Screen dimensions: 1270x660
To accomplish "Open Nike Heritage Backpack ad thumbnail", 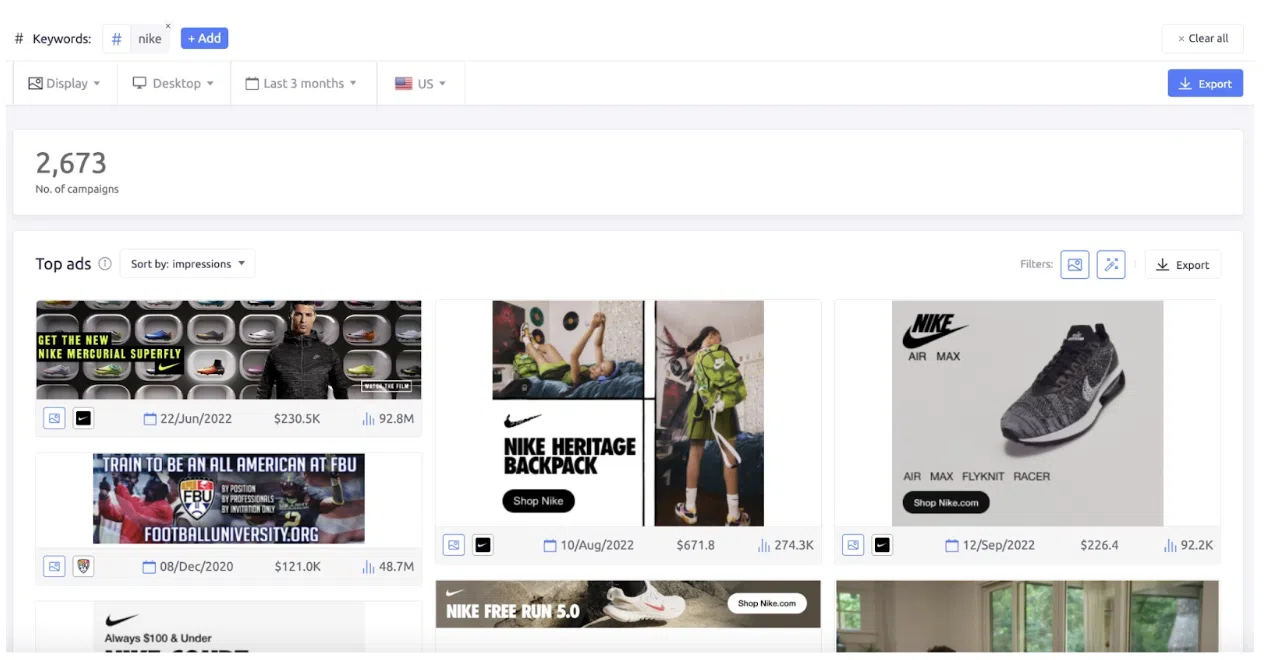I will tap(628, 413).
